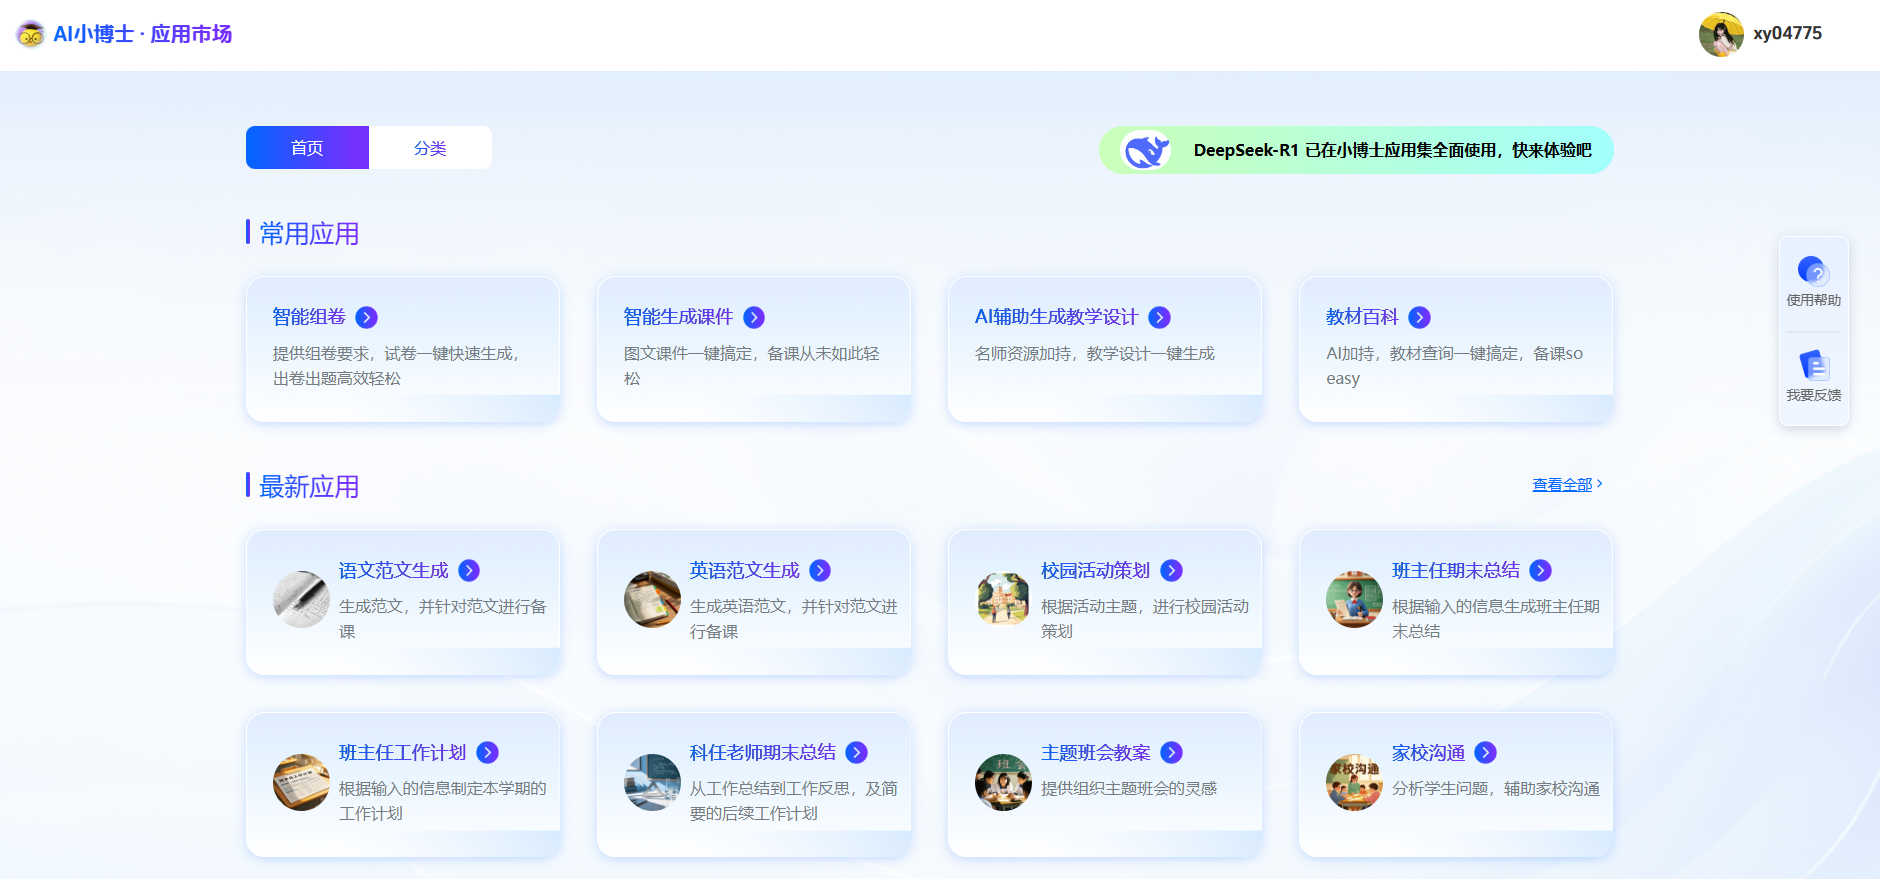Click the DeepSeek whale icon in banner
This screenshot has height=879, width=1880.
coord(1147,151)
